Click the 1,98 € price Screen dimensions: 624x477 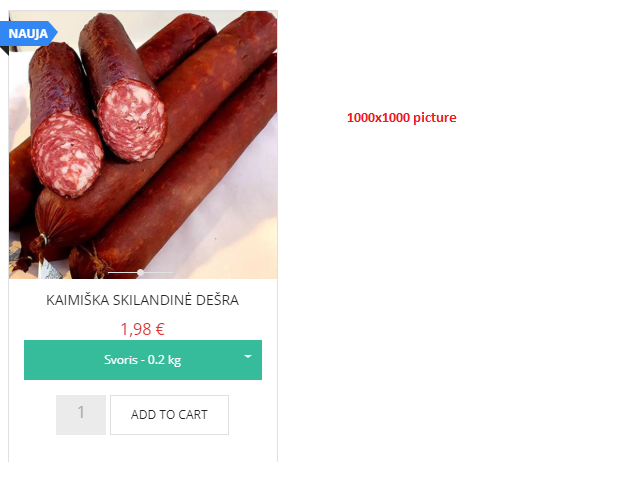coord(142,329)
